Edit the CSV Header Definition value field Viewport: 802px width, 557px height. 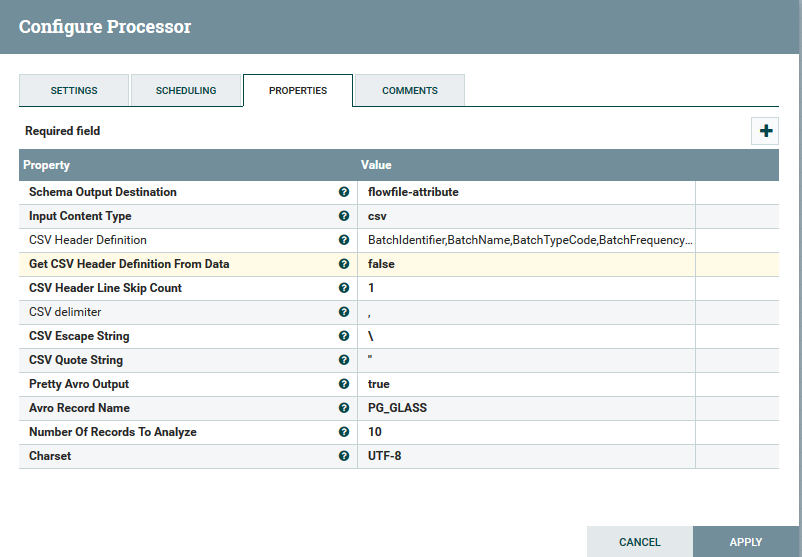(x=529, y=240)
